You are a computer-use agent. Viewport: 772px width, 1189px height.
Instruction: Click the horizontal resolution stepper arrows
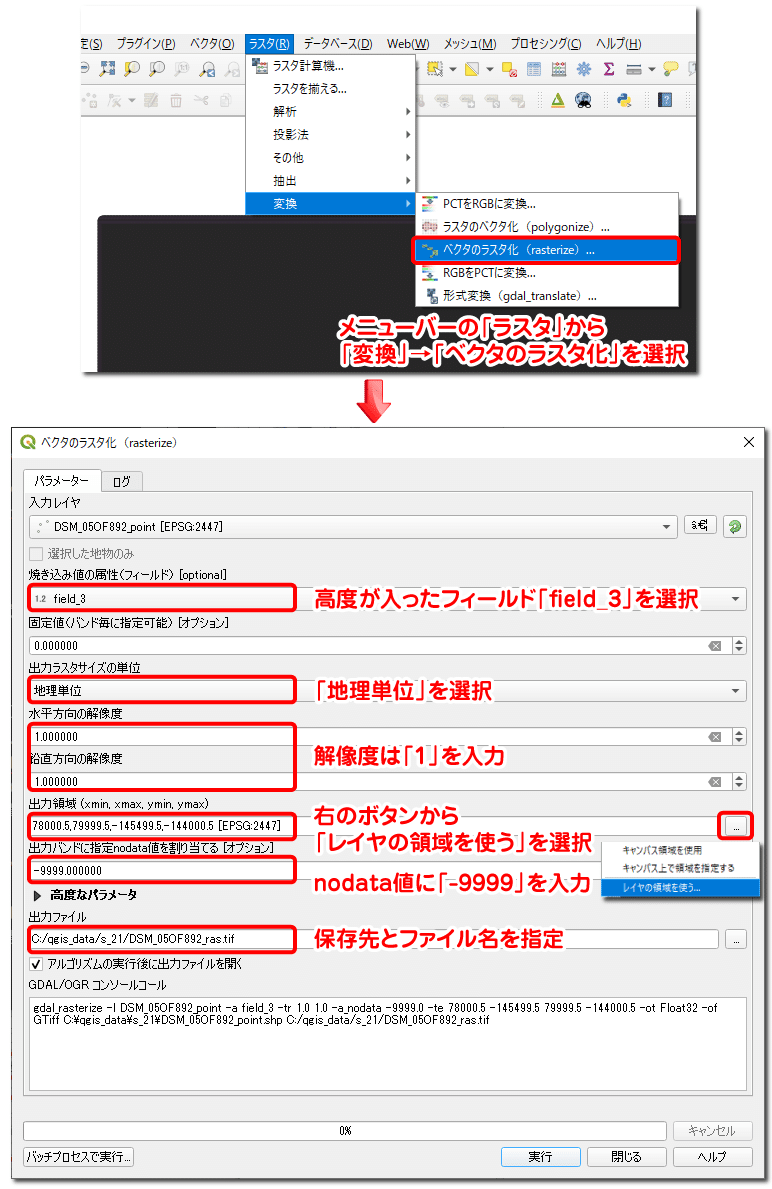(x=739, y=737)
